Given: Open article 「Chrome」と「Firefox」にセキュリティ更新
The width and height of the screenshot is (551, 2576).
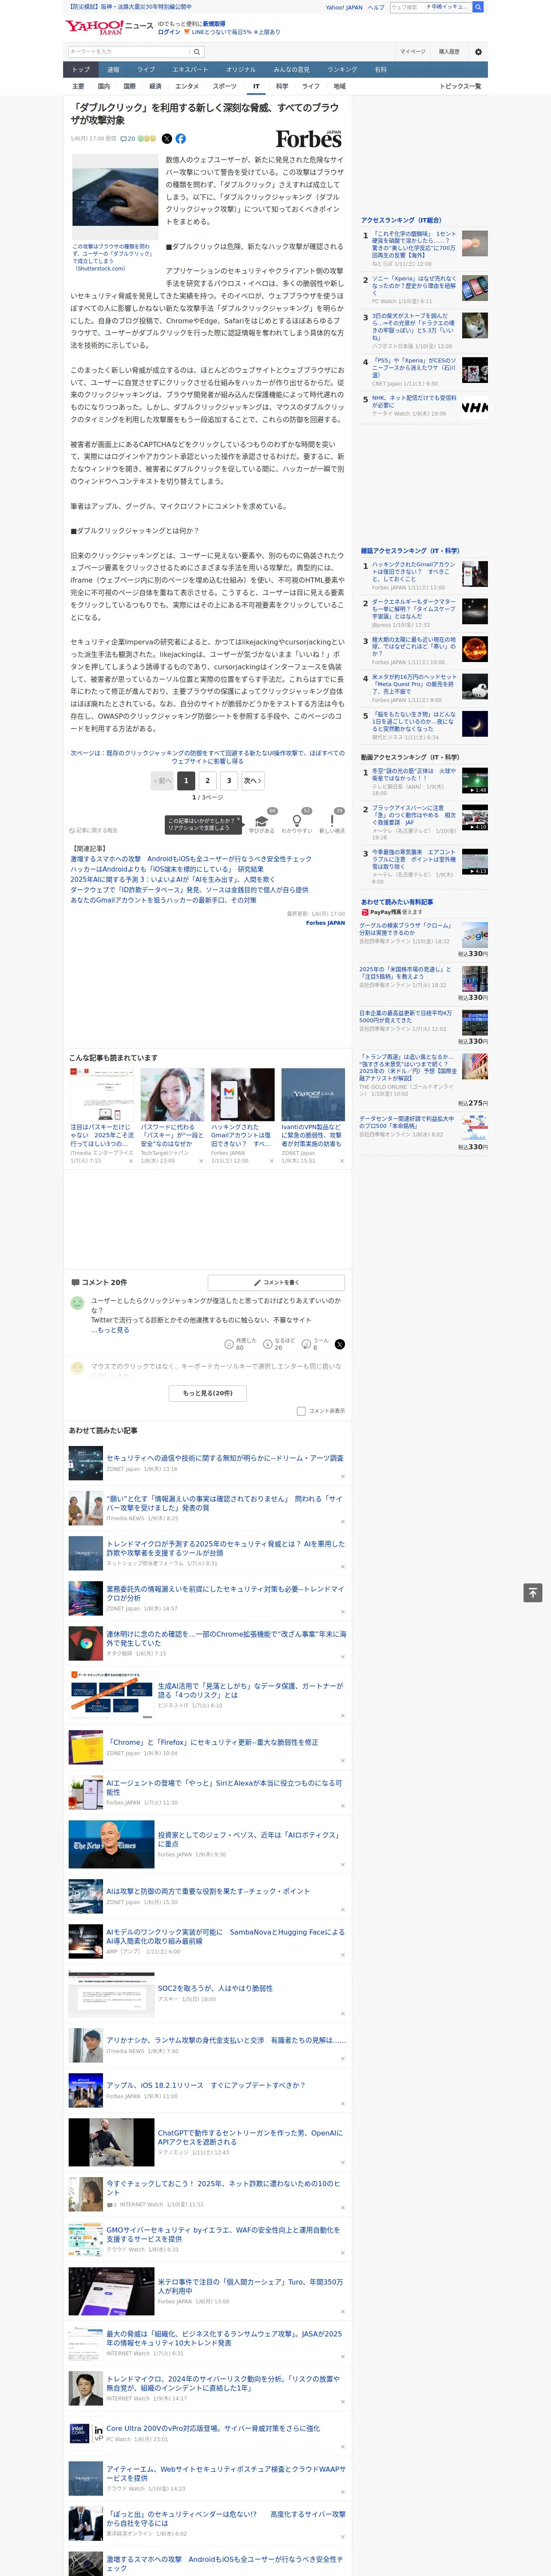Looking at the screenshot, I should pyautogui.click(x=212, y=1741).
